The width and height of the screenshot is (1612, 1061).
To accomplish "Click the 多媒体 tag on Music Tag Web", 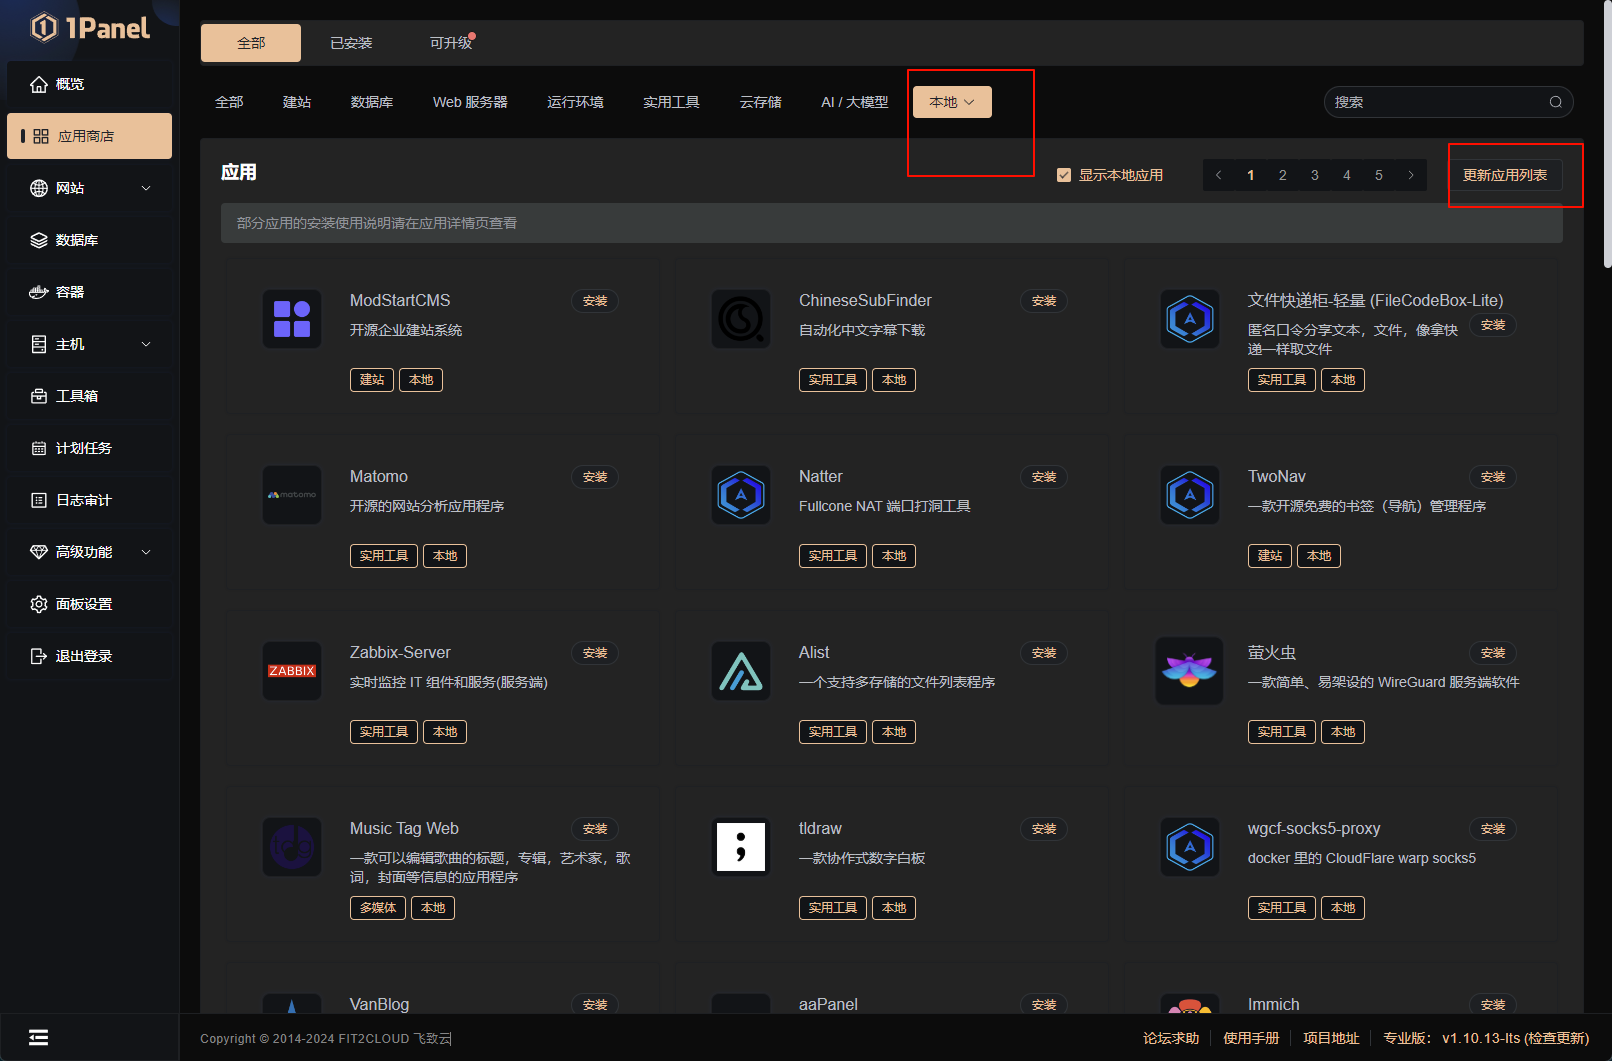I will coord(378,908).
